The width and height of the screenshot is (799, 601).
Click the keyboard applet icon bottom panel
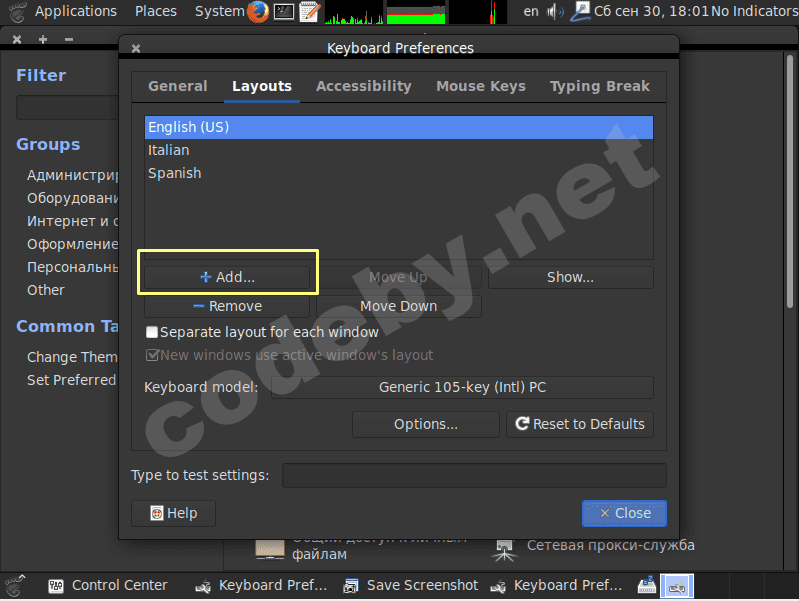[x=647, y=585]
